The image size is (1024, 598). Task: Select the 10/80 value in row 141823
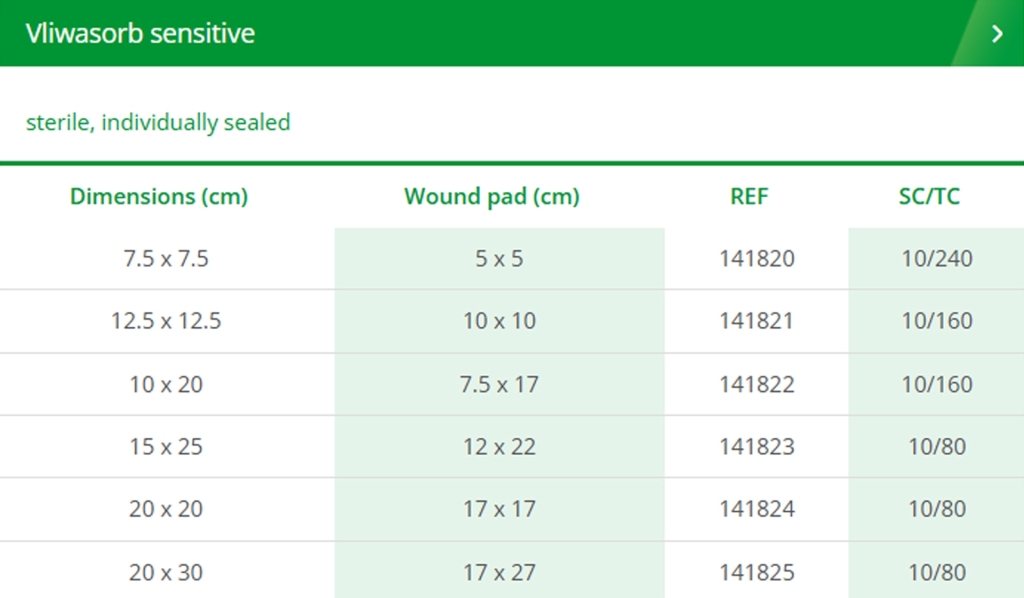click(937, 447)
